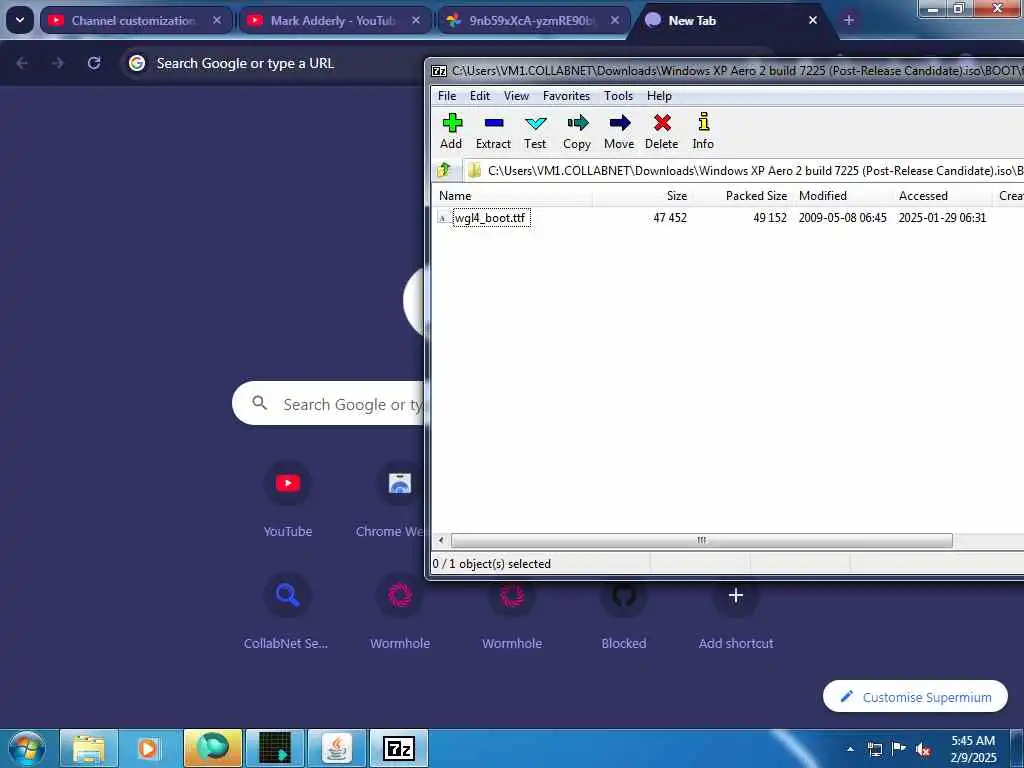1024x768 pixels.
Task: Click the muted volume tray icon
Action: click(x=923, y=749)
